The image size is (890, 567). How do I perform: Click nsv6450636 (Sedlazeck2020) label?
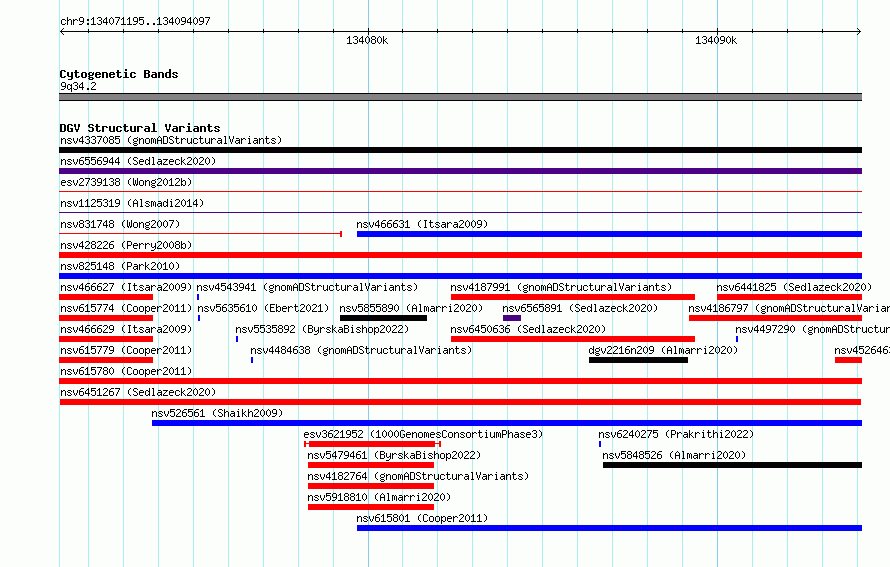(528, 329)
